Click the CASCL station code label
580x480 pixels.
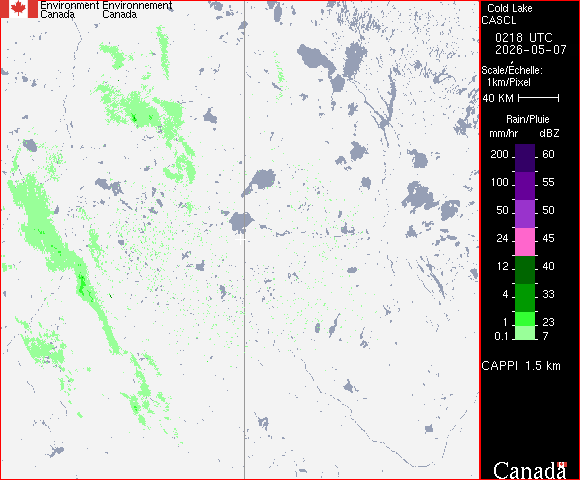499,20
